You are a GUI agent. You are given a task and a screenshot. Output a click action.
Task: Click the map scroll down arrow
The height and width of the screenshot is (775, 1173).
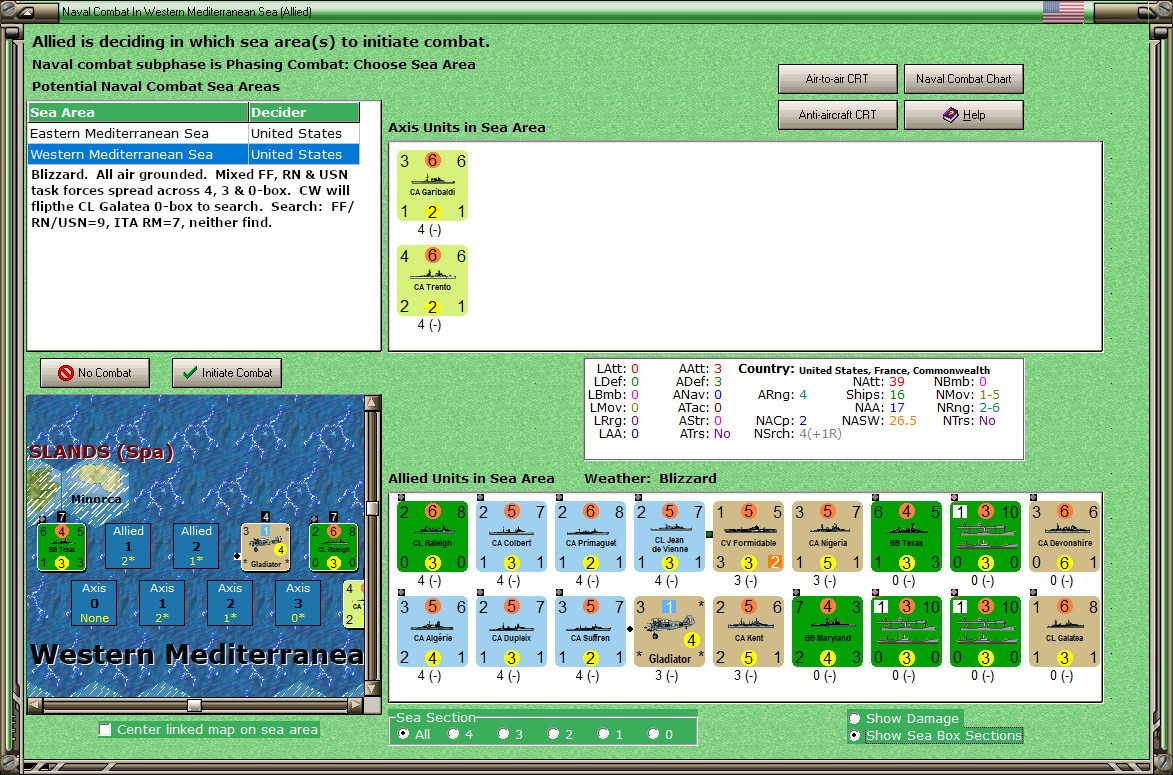(x=372, y=688)
